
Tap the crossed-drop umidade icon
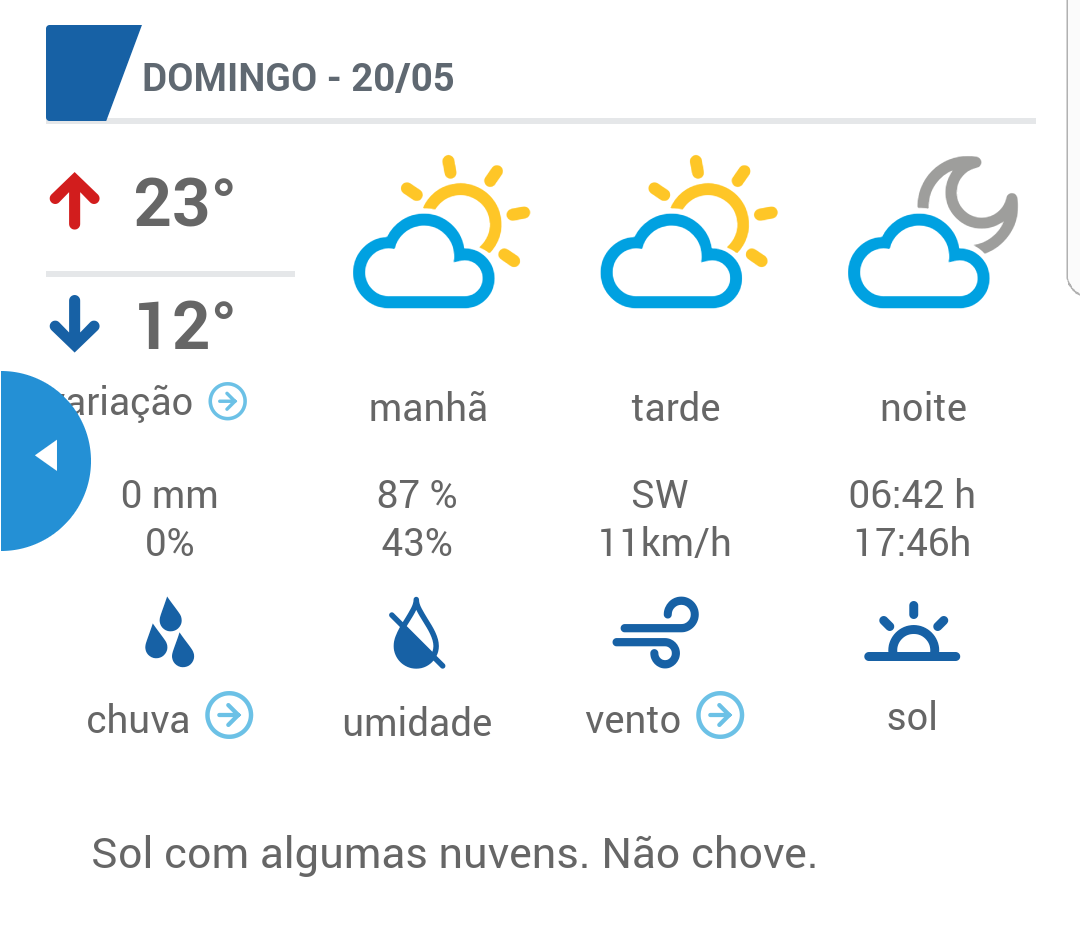[417, 632]
